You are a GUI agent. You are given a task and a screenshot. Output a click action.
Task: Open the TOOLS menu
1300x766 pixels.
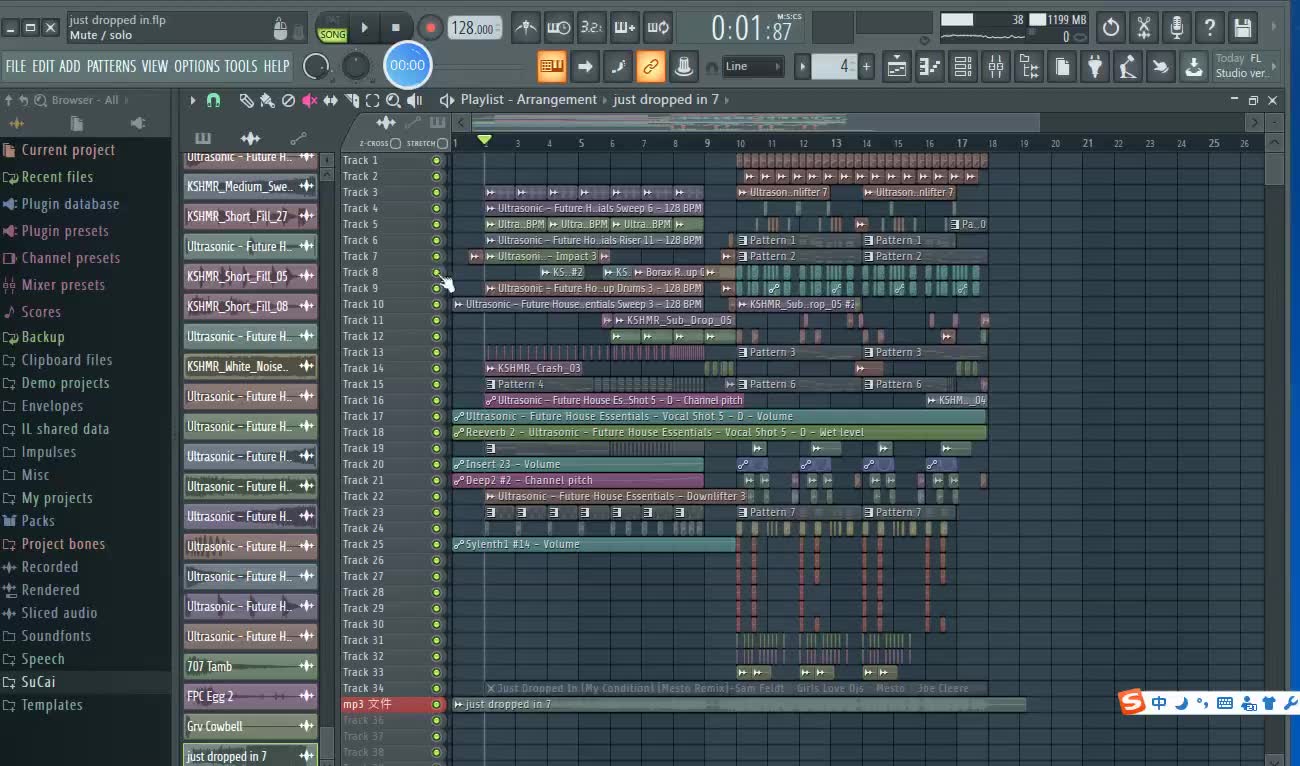tap(241, 66)
